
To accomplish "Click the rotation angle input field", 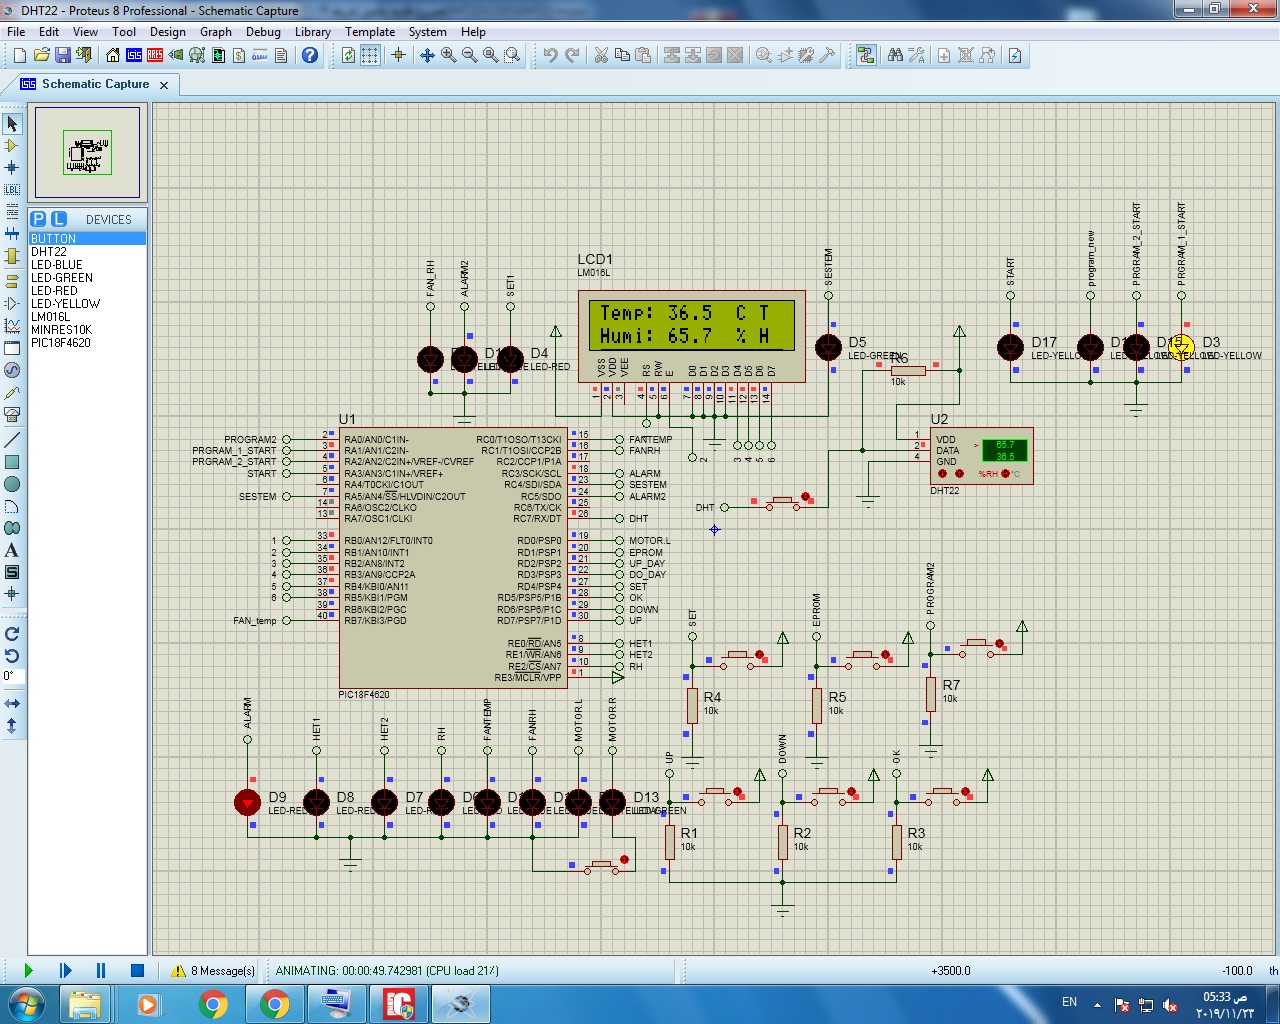I will (13, 676).
